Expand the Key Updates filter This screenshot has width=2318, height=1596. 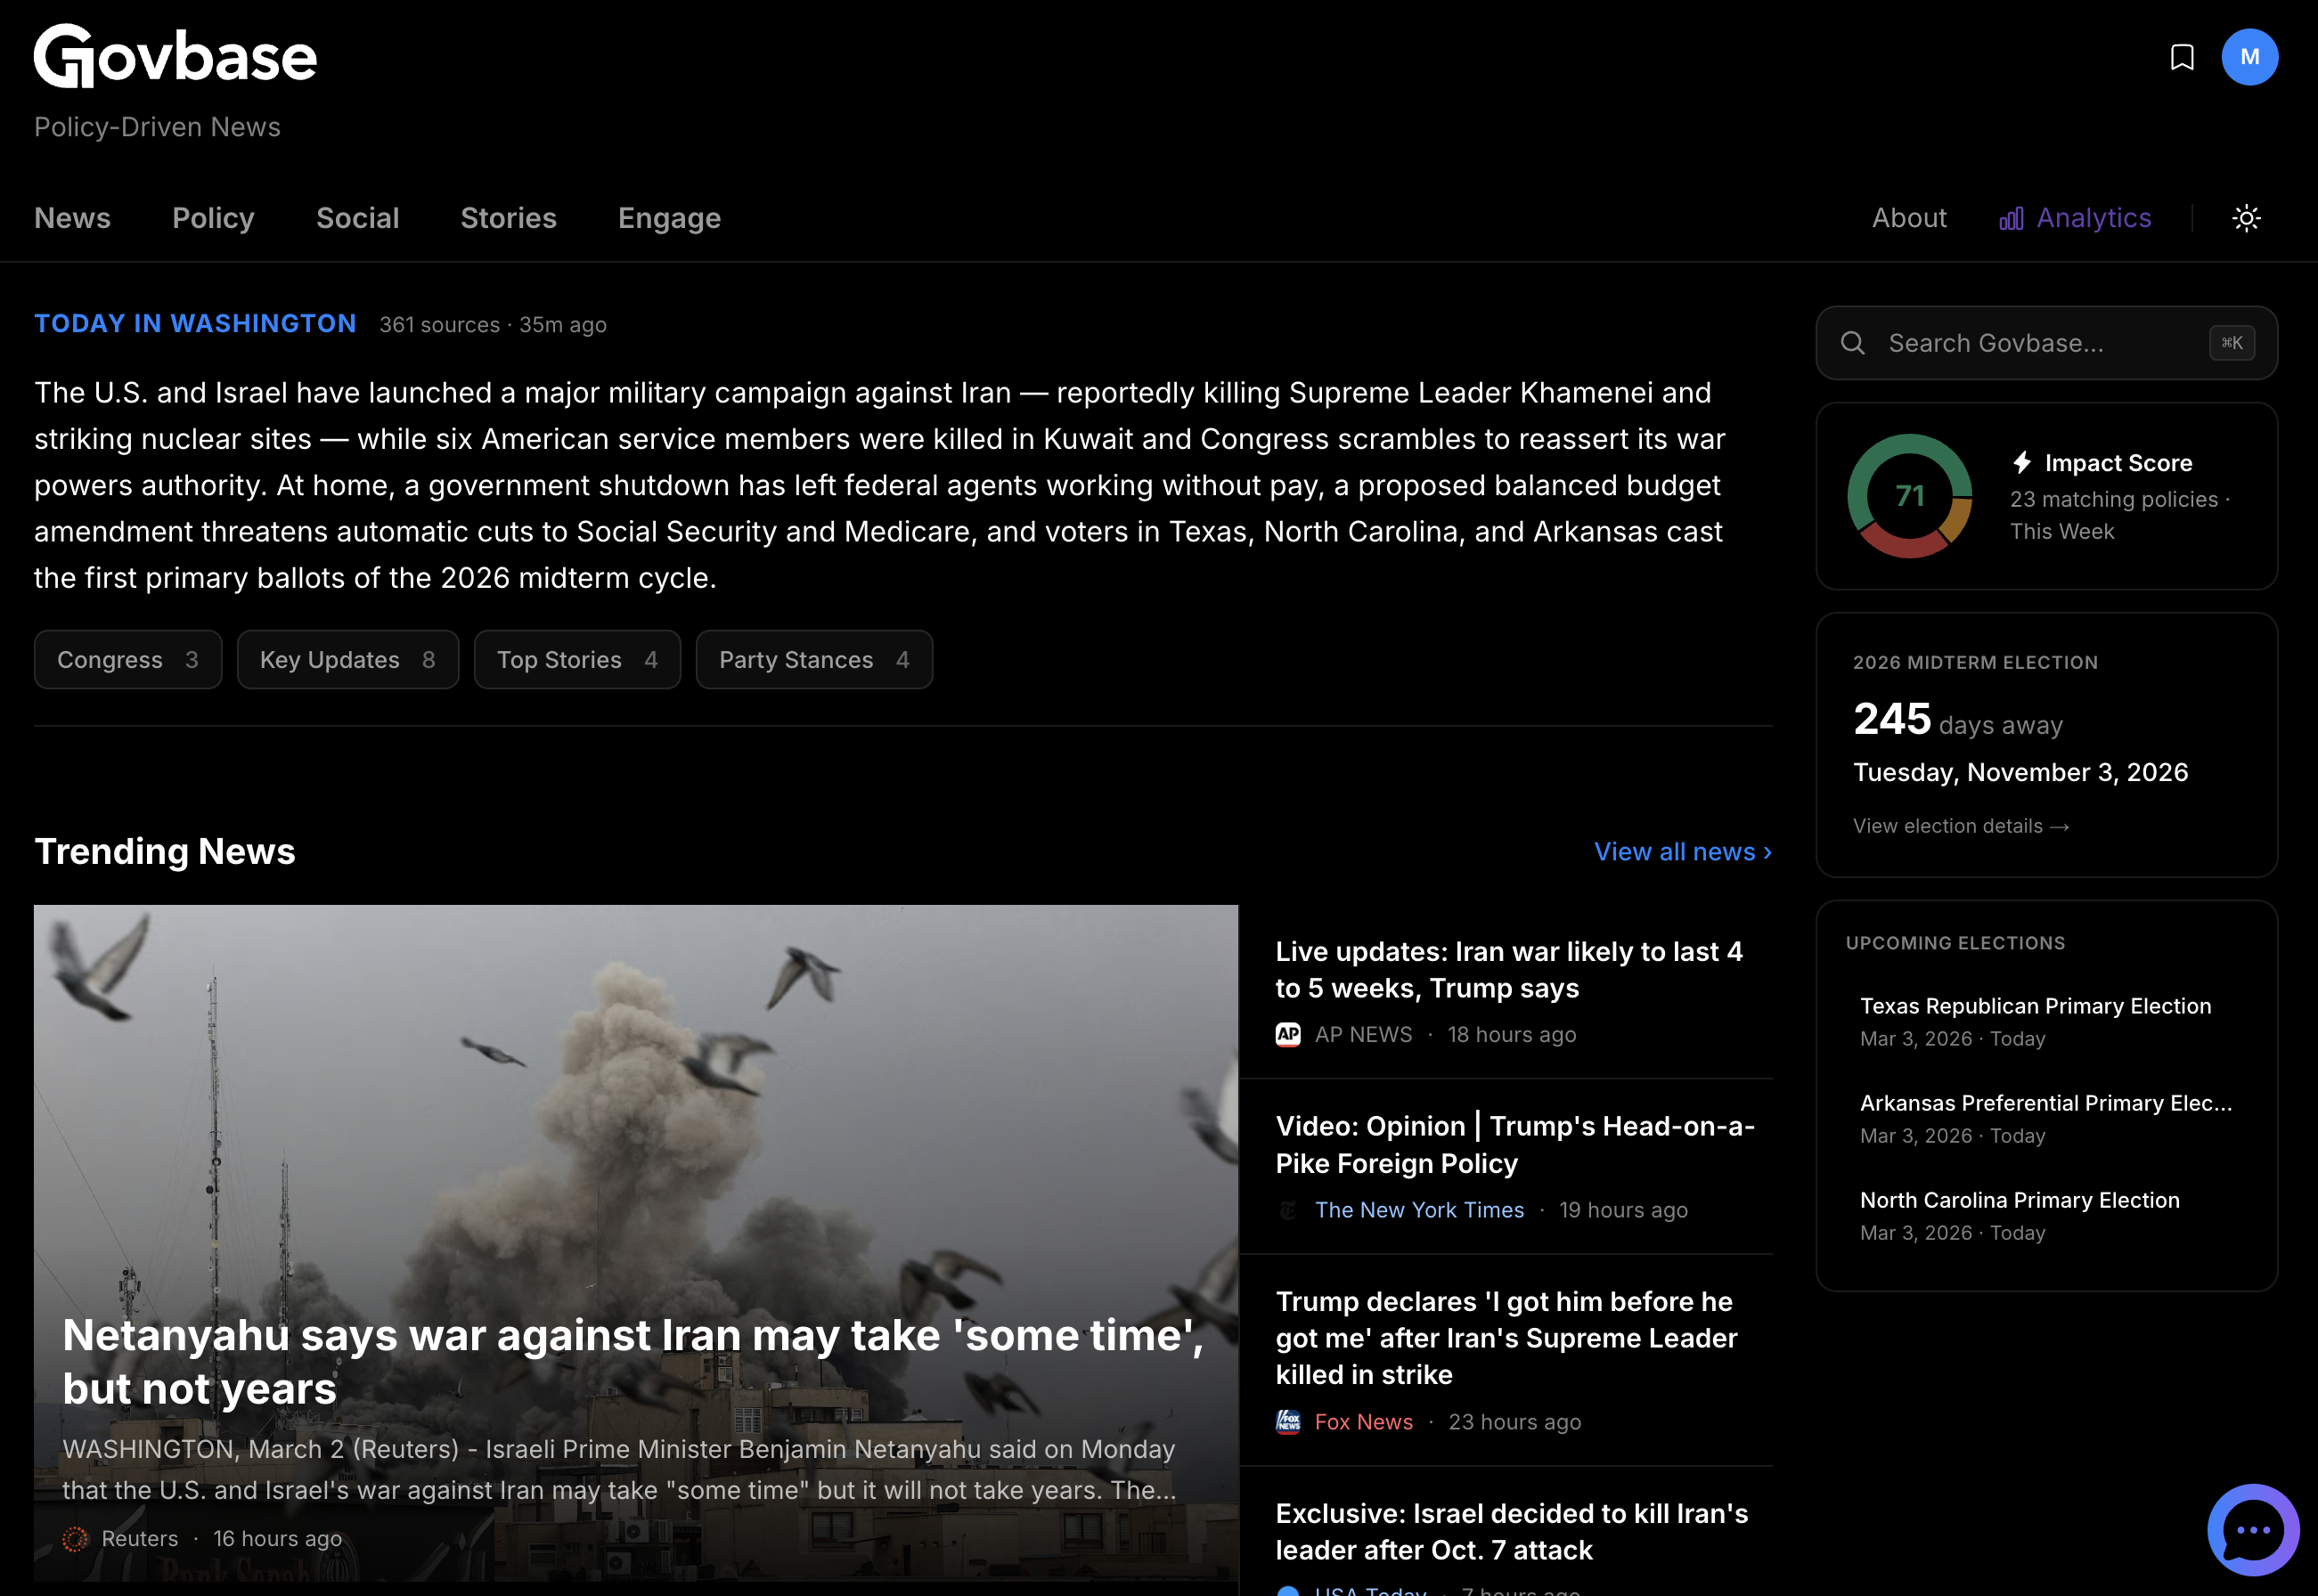(x=348, y=659)
